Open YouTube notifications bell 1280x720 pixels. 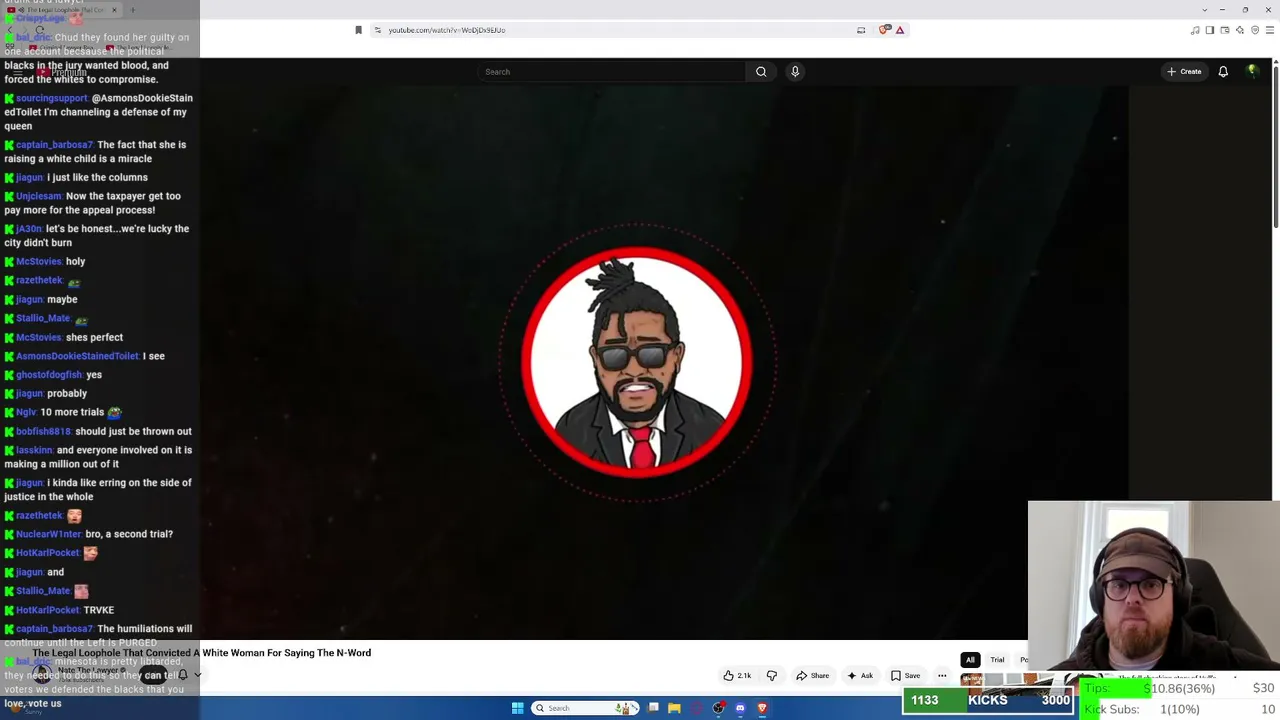click(1223, 72)
